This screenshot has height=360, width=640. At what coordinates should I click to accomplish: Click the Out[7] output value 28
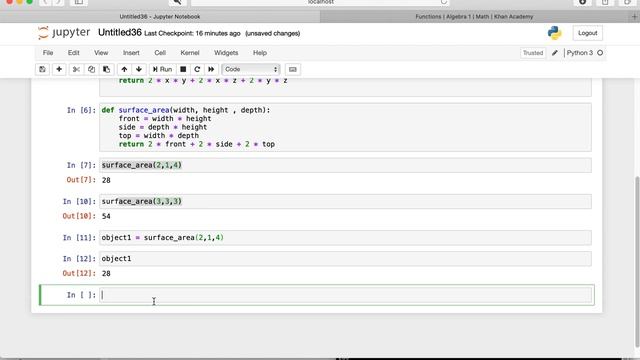coord(106,180)
